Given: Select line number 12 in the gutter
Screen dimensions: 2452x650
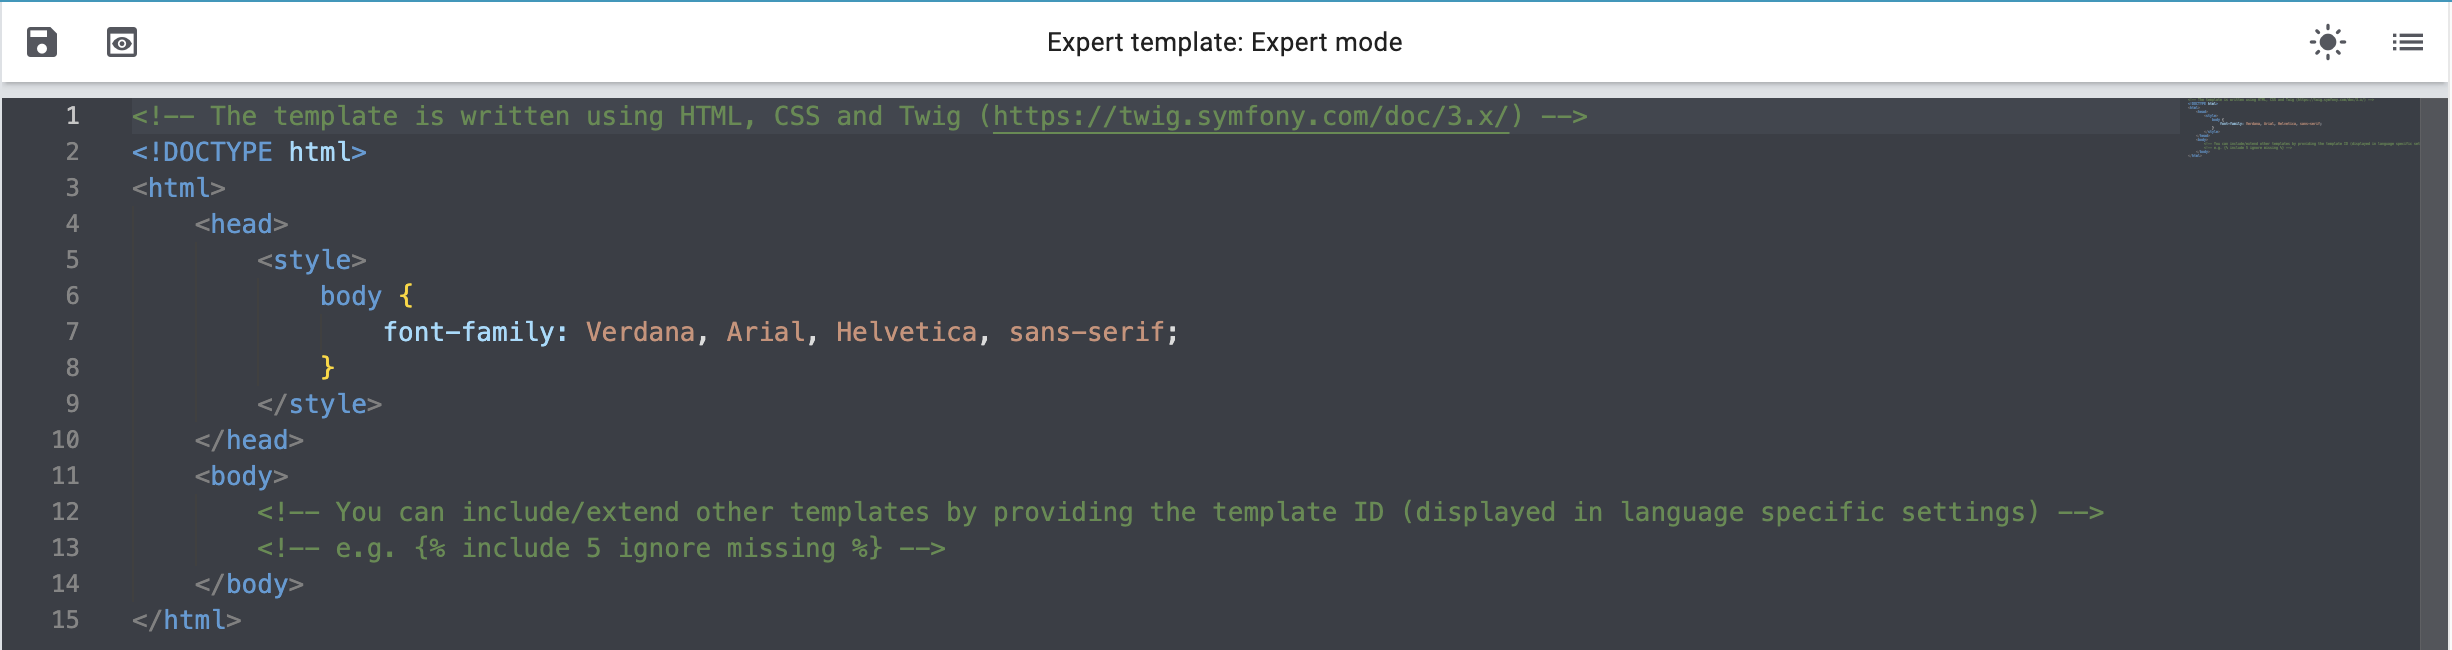Looking at the screenshot, I should pyautogui.click(x=66, y=512).
